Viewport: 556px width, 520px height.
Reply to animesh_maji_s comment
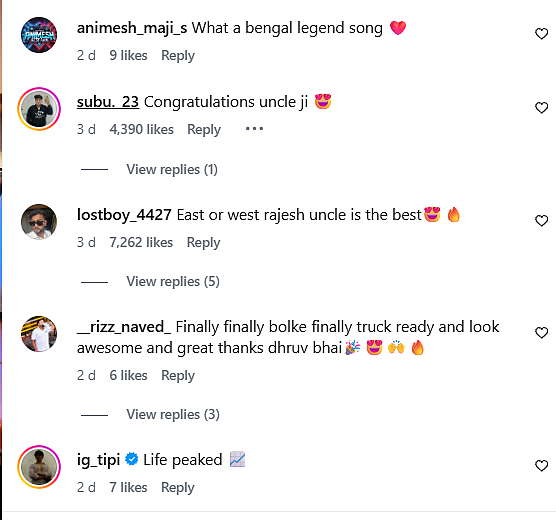tap(178, 56)
